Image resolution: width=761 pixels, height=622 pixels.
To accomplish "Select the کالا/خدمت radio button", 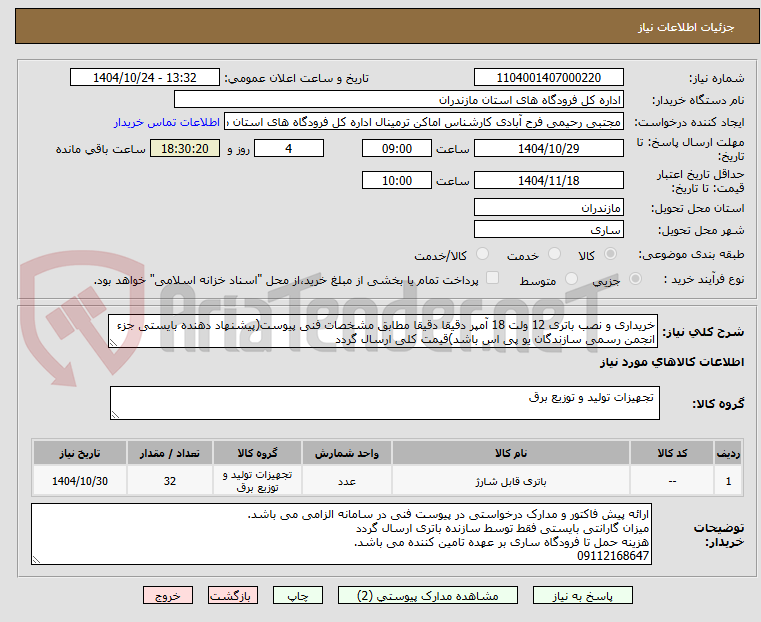I will (482, 254).
